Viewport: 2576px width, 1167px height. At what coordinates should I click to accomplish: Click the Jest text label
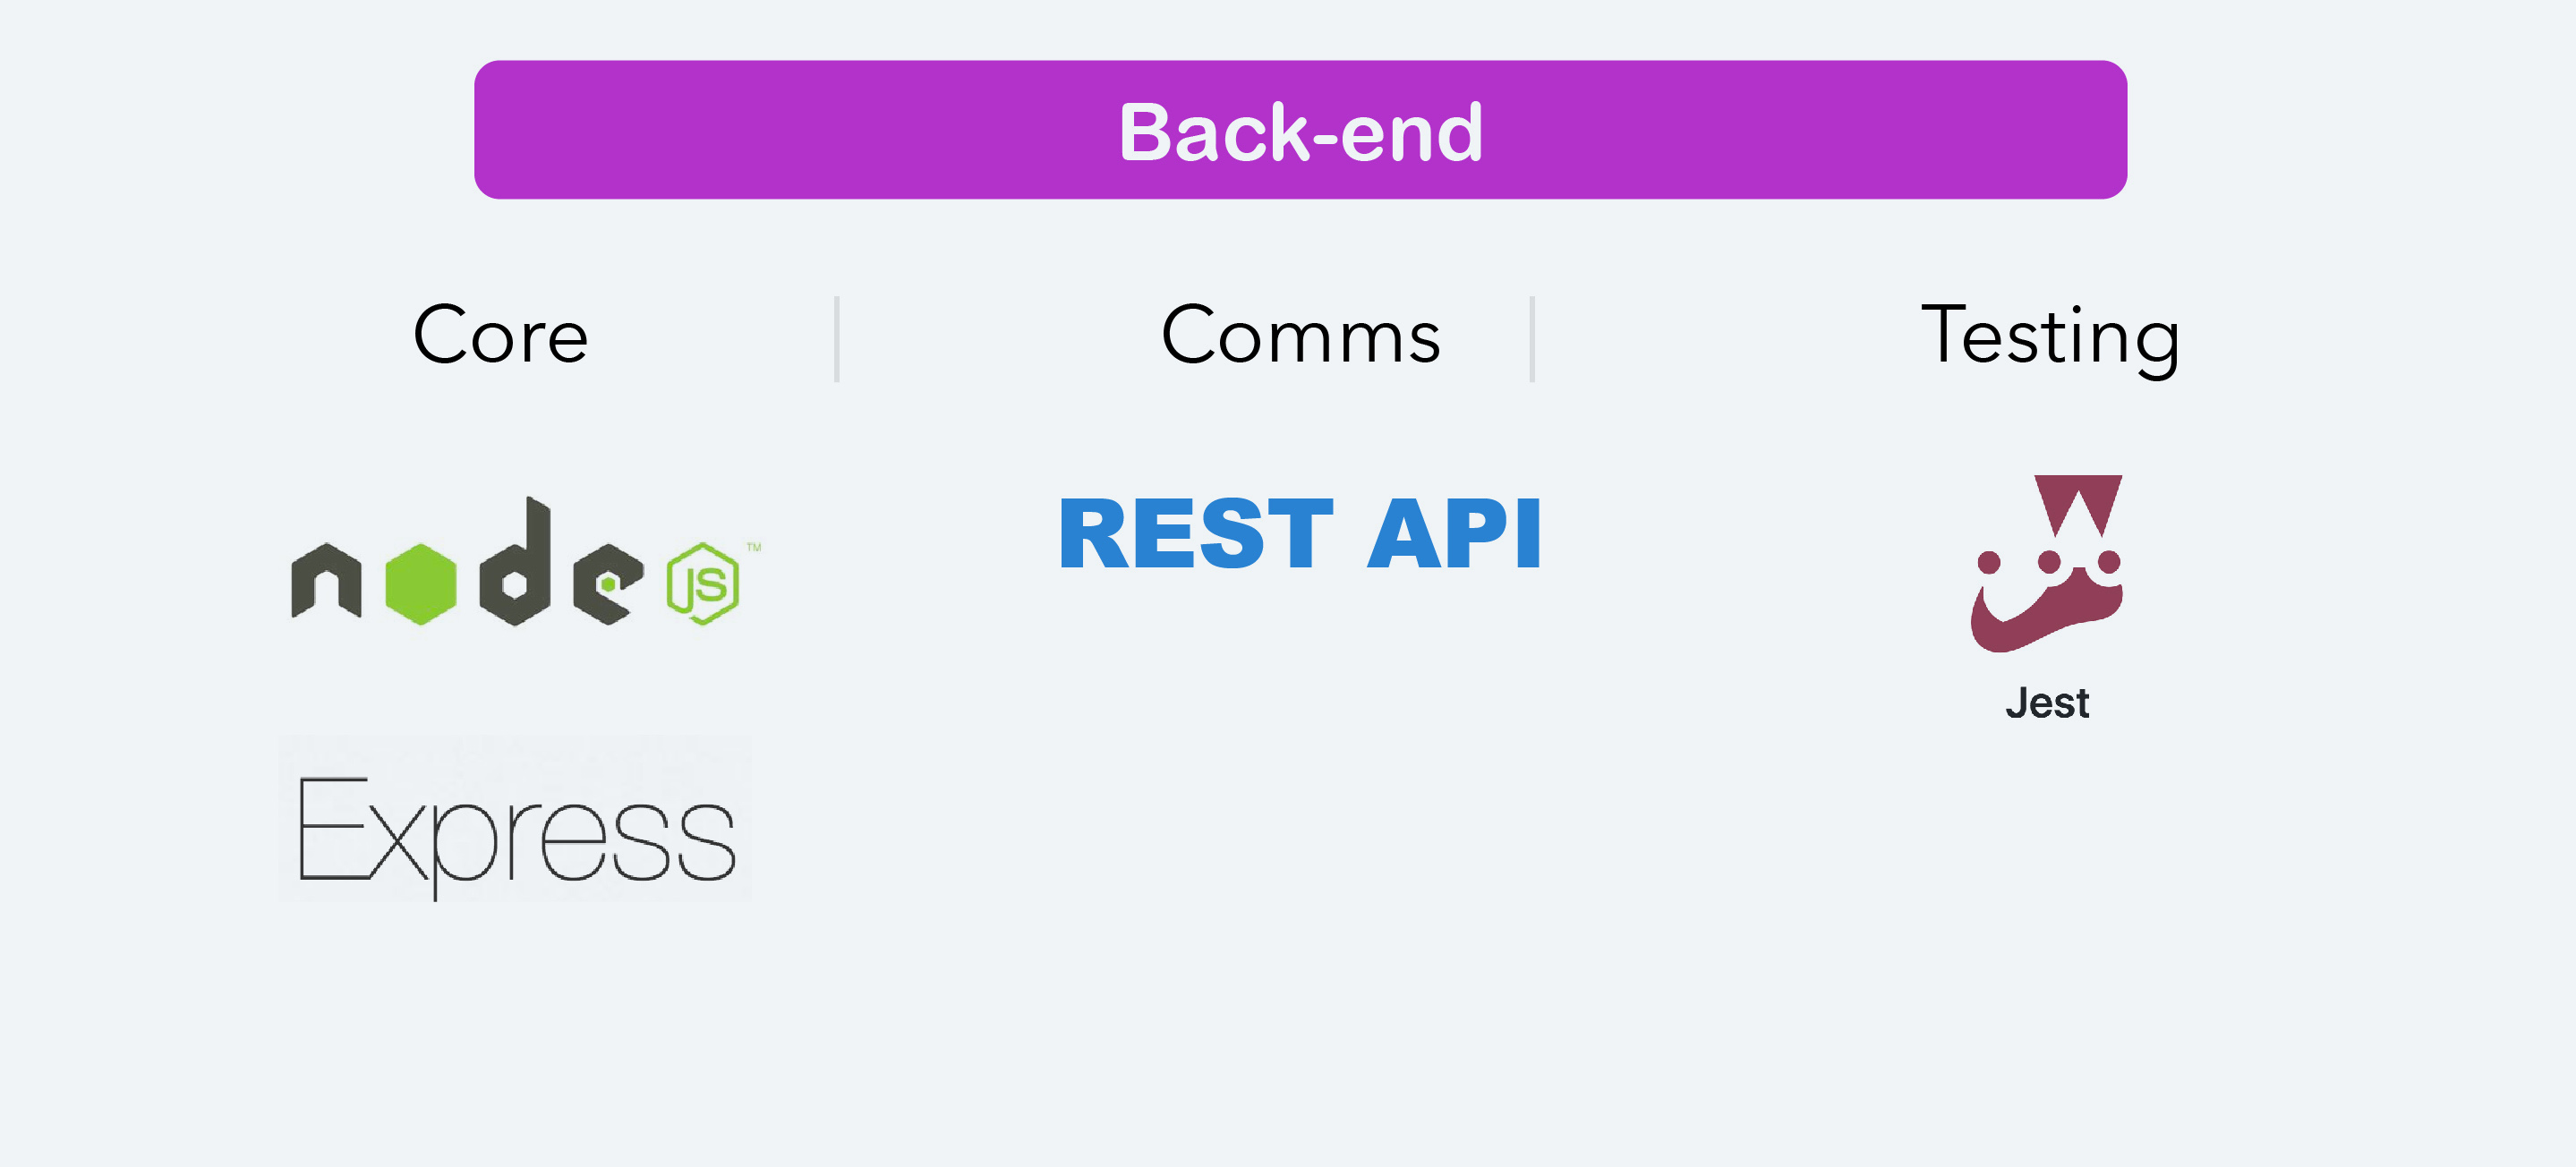pos(2047,703)
